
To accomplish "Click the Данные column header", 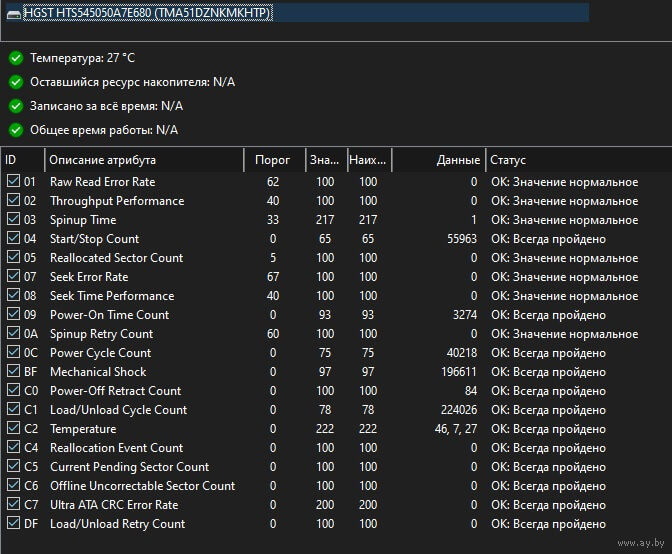I will 438,160.
